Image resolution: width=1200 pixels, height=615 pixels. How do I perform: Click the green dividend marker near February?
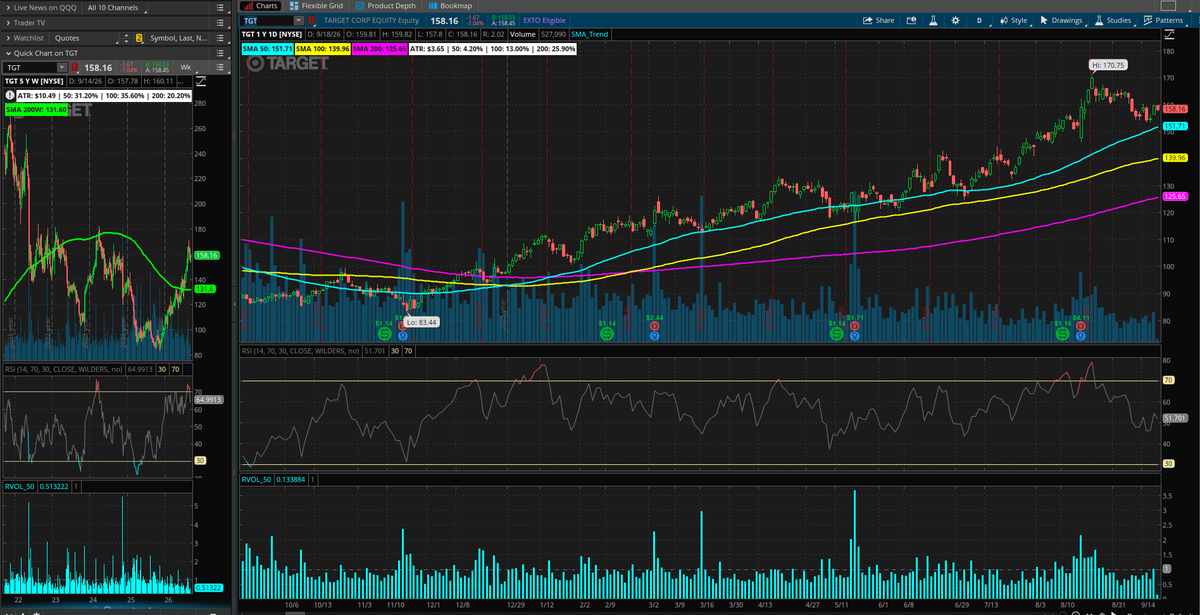pos(607,334)
